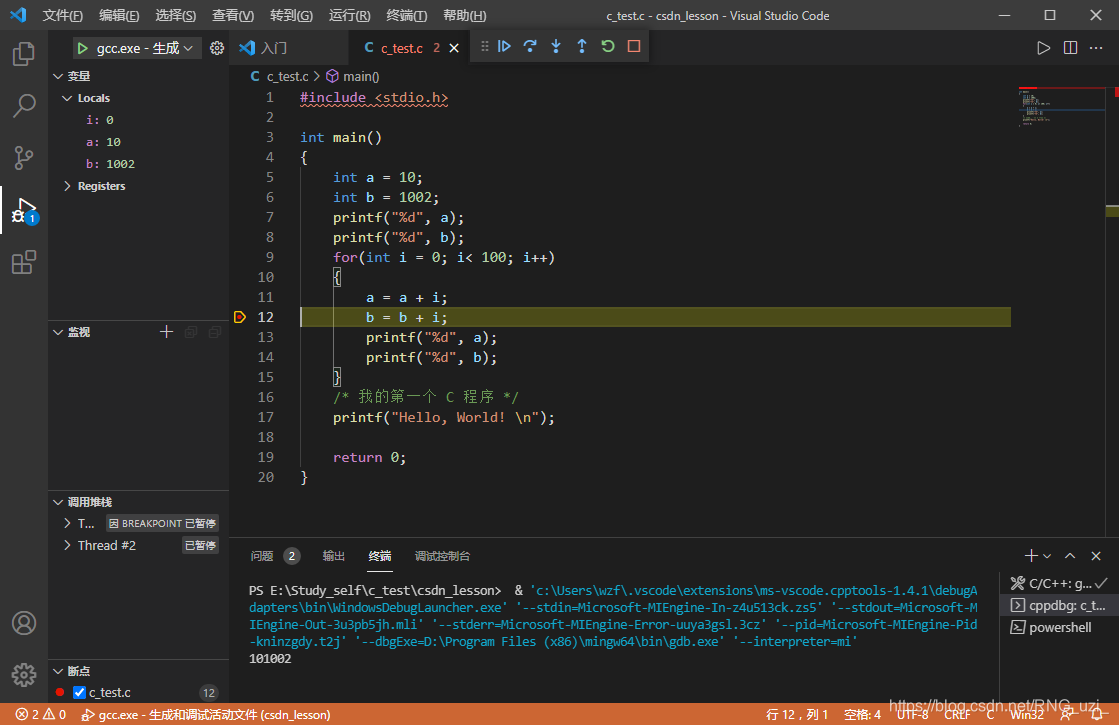Viewport: 1119px width, 725px height.
Task: Open the Extensions view
Action: (24, 262)
